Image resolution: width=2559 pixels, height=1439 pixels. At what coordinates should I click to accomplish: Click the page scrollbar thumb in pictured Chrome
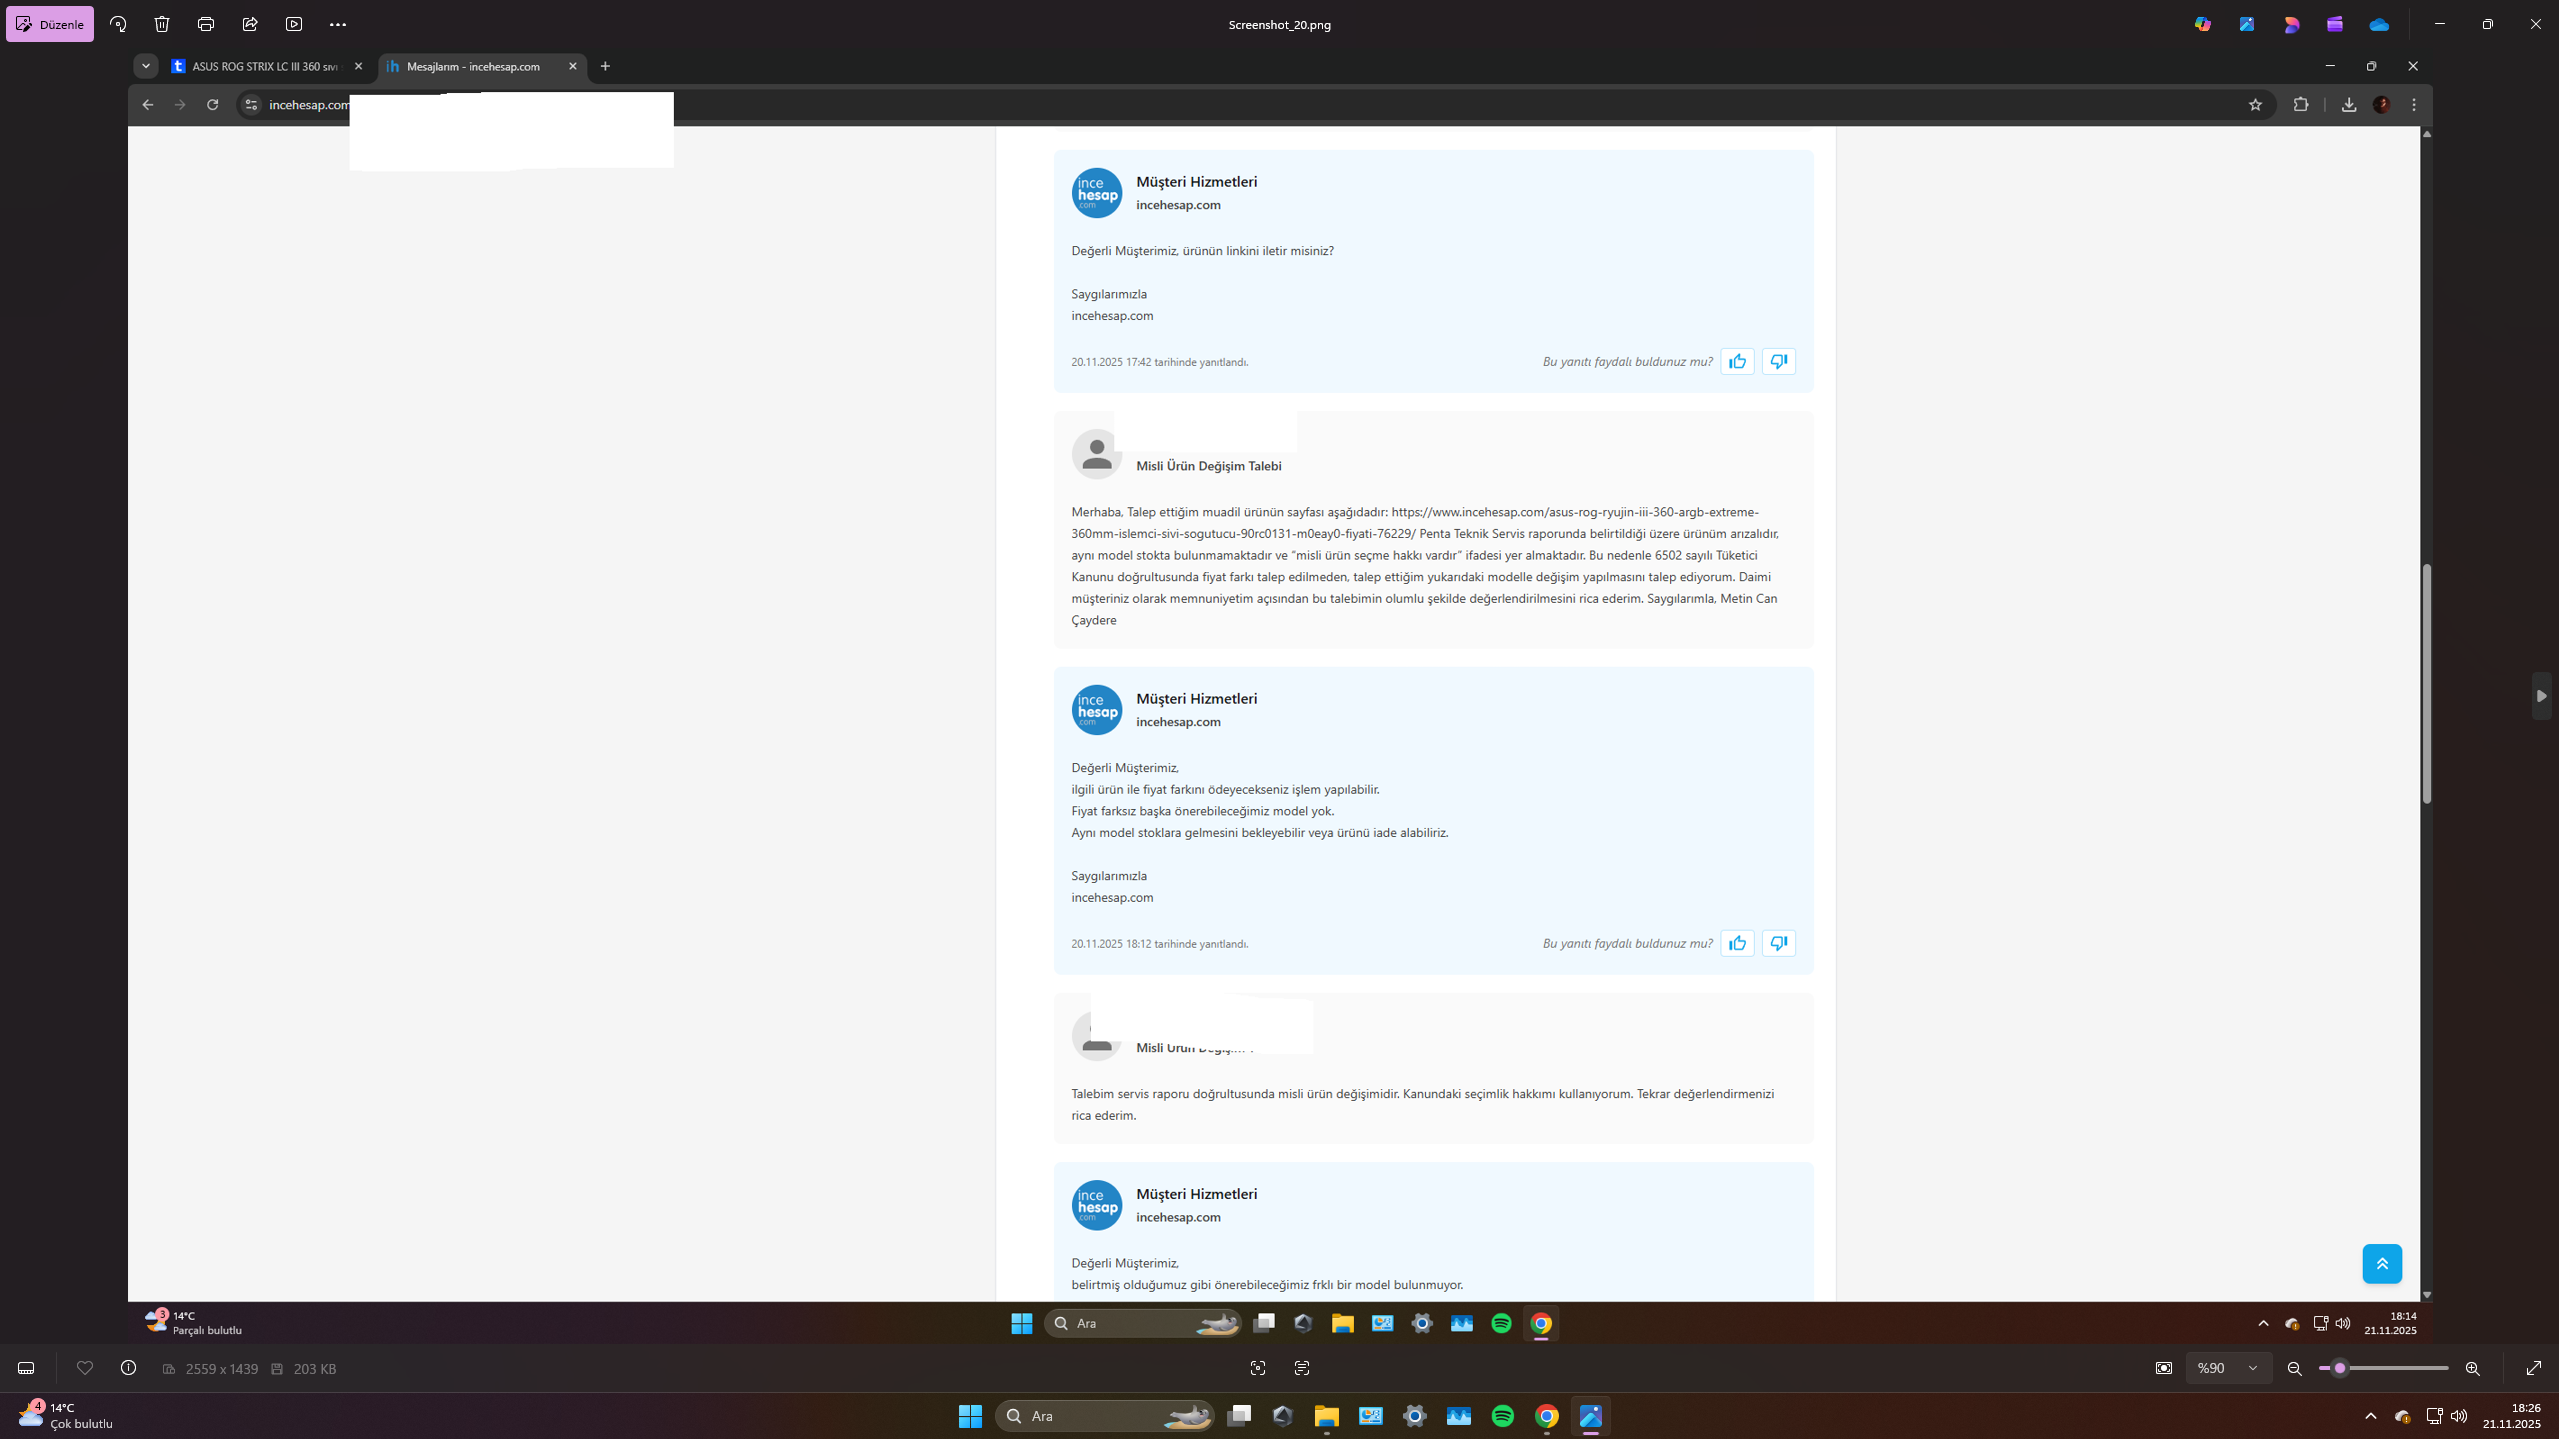(x=2426, y=684)
